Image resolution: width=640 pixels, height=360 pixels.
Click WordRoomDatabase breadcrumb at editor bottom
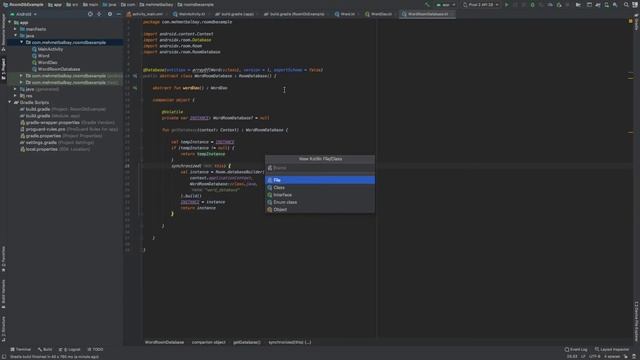click(x=164, y=342)
